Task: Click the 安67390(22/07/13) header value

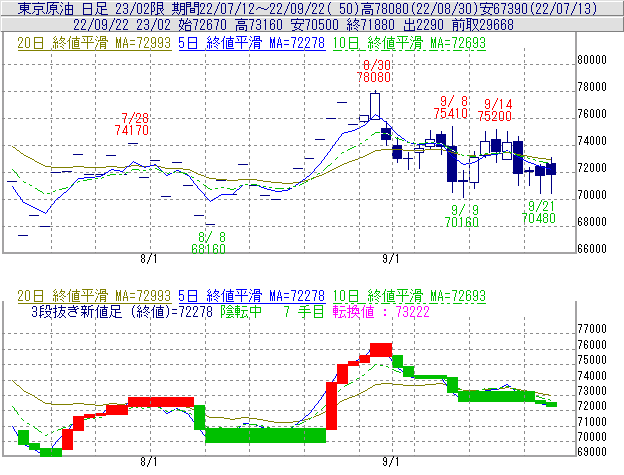Action: point(538,8)
